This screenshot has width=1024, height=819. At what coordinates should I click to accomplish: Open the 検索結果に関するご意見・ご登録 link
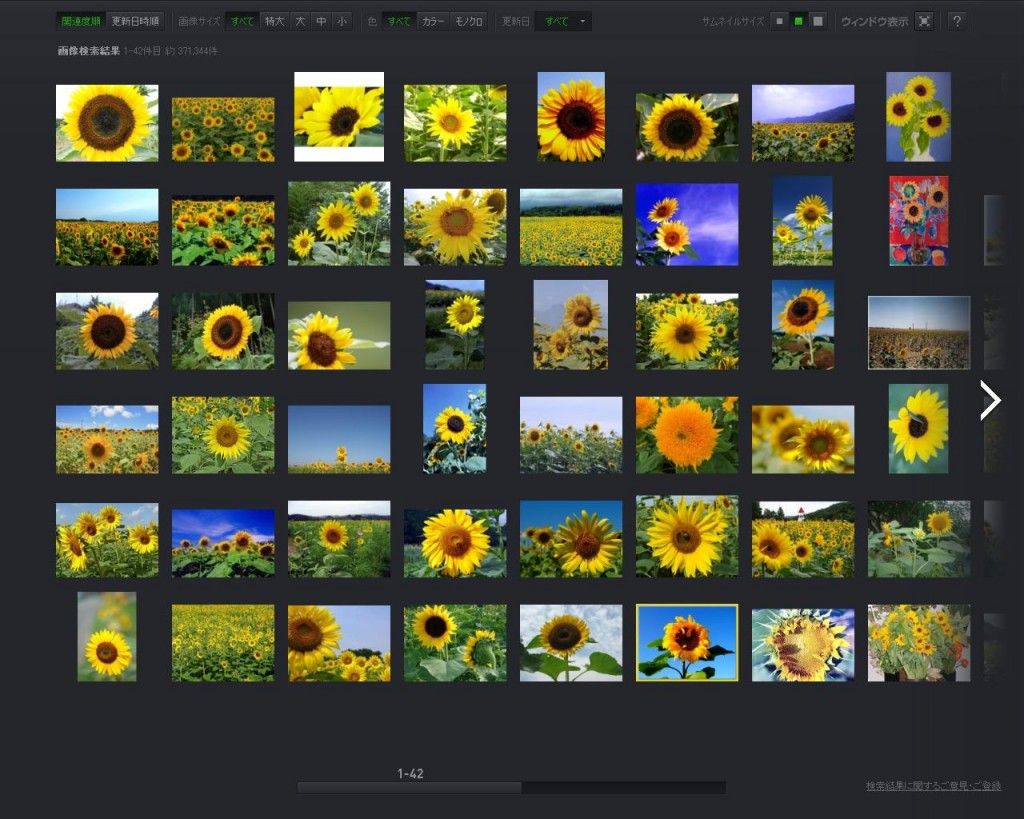pos(933,786)
